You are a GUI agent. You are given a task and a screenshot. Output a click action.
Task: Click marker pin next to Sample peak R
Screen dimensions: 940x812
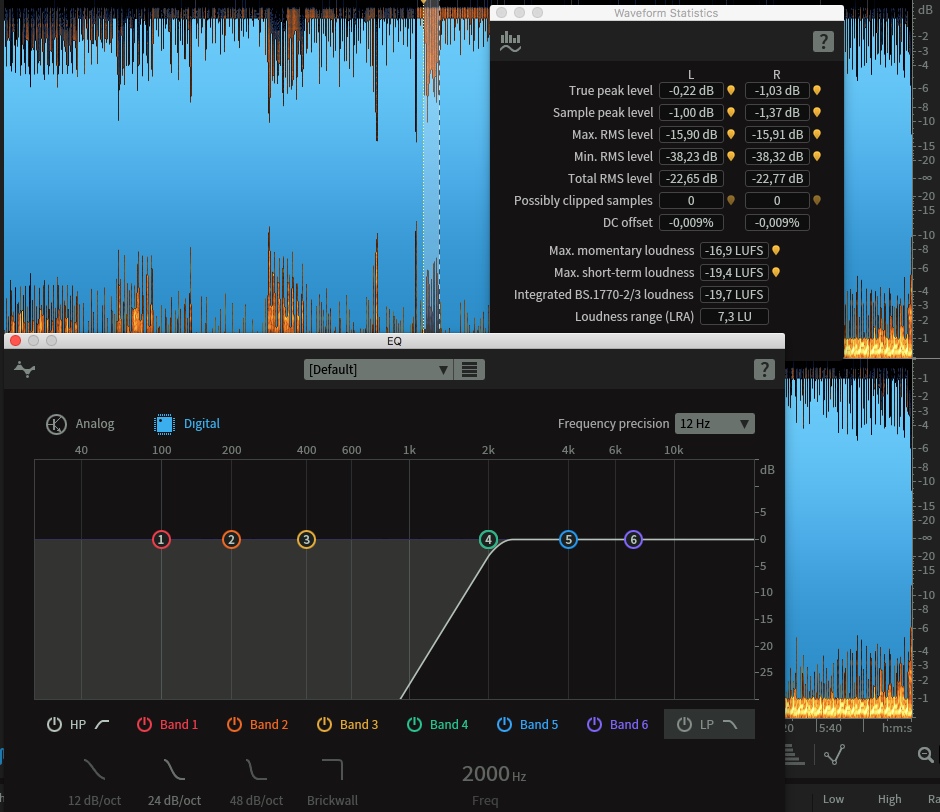817,112
